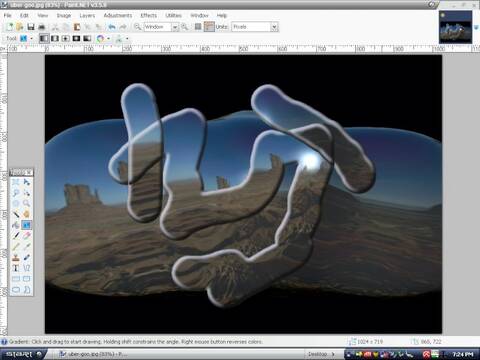Click the Windows start button
Viewport: 480px width, 360px height.
[x=22, y=354]
